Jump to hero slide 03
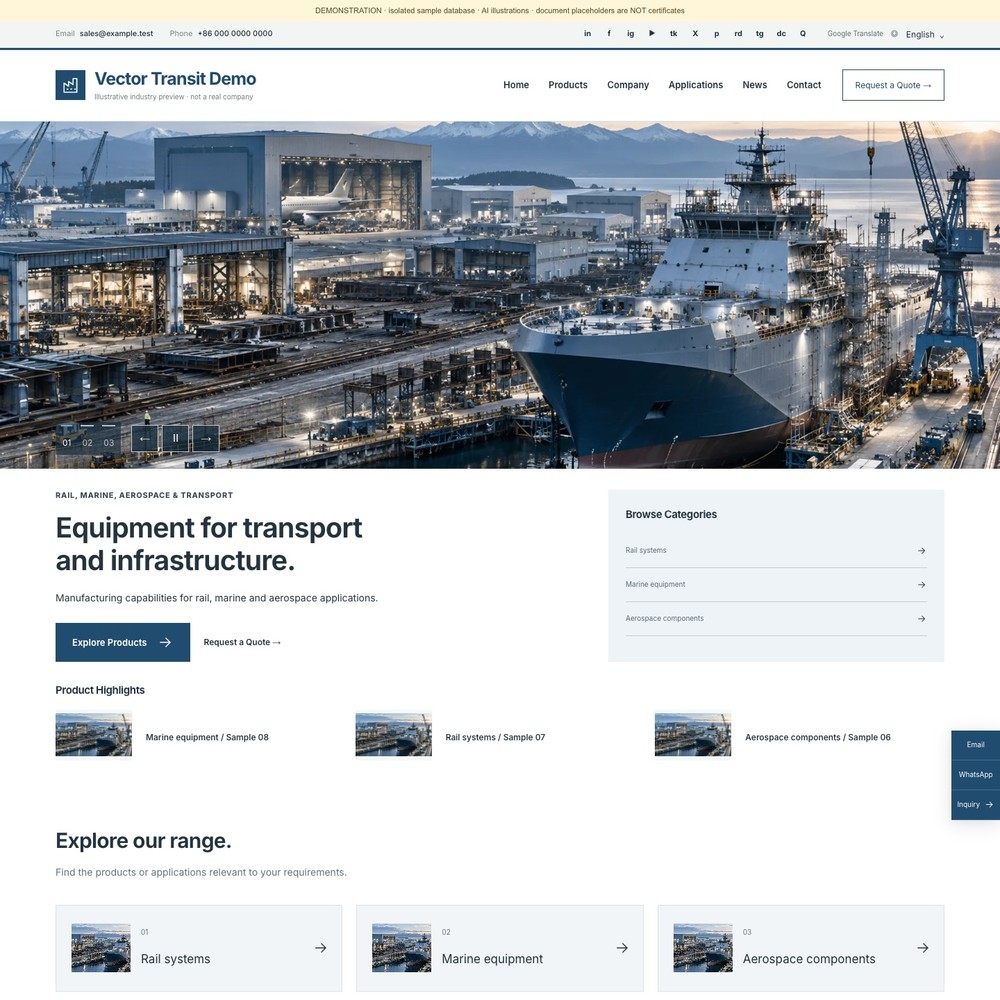The image size is (1000, 1000). [109, 442]
